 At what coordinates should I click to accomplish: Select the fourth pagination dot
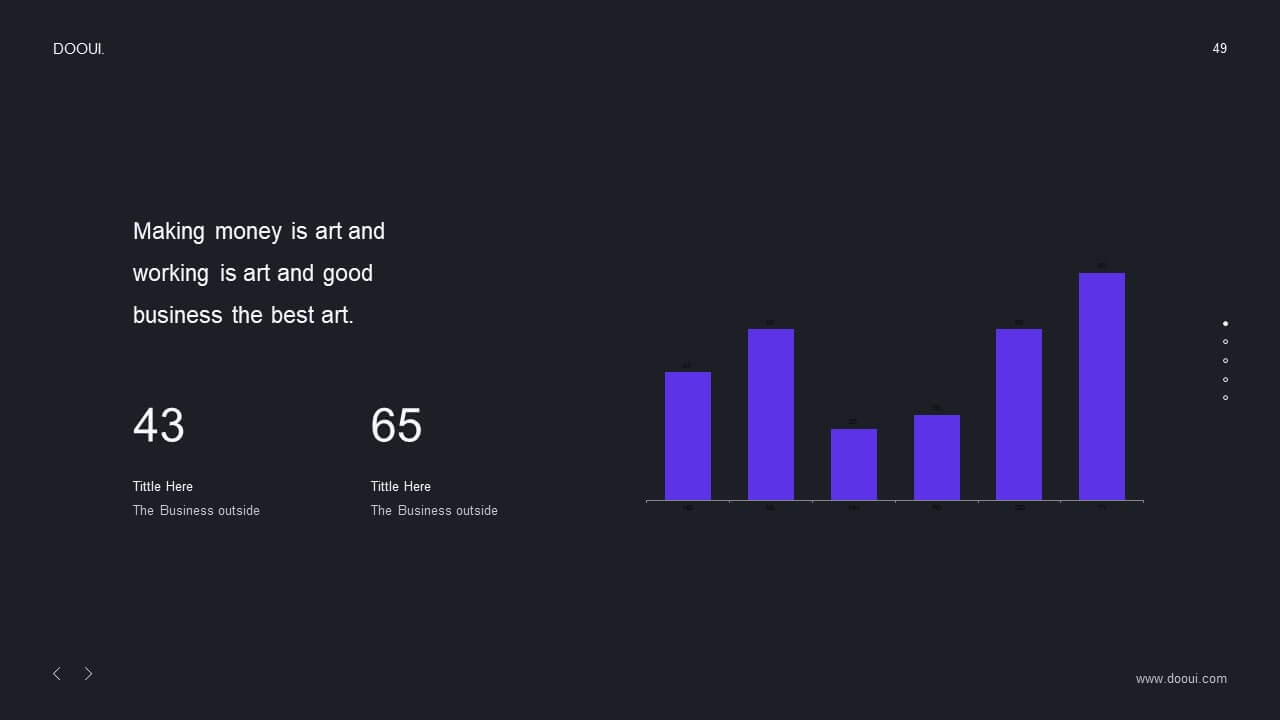[1225, 379]
